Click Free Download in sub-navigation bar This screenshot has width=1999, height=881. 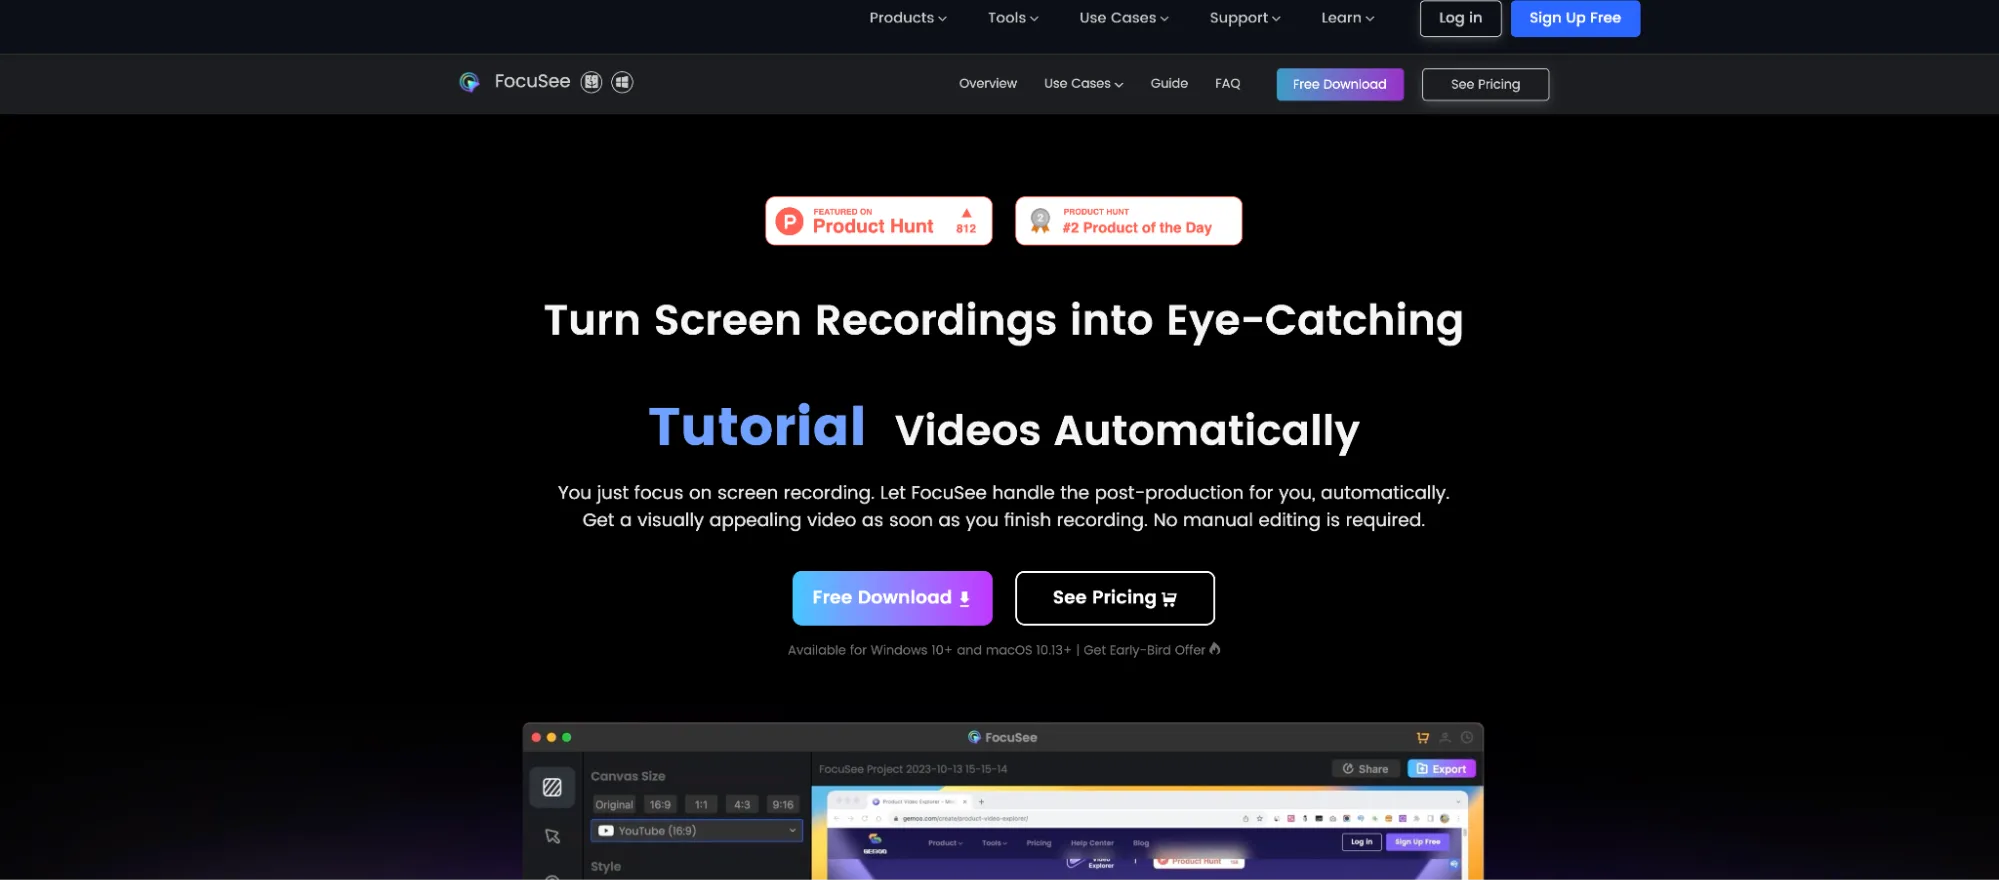pyautogui.click(x=1339, y=84)
